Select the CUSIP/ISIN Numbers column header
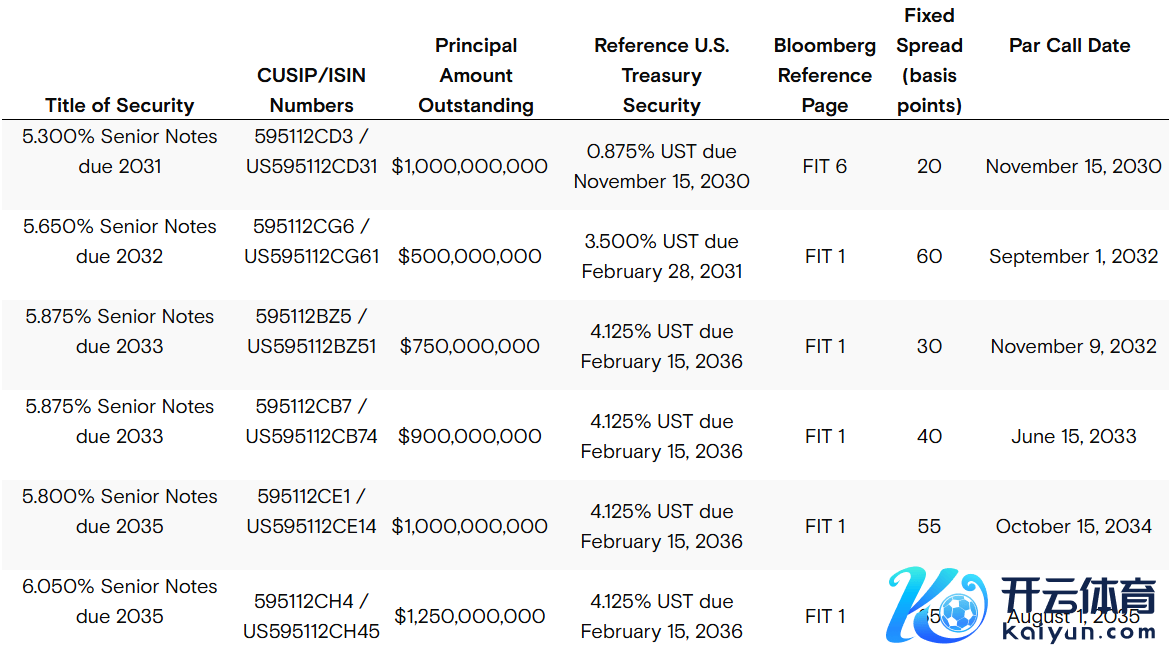The image size is (1171, 665). [312, 90]
